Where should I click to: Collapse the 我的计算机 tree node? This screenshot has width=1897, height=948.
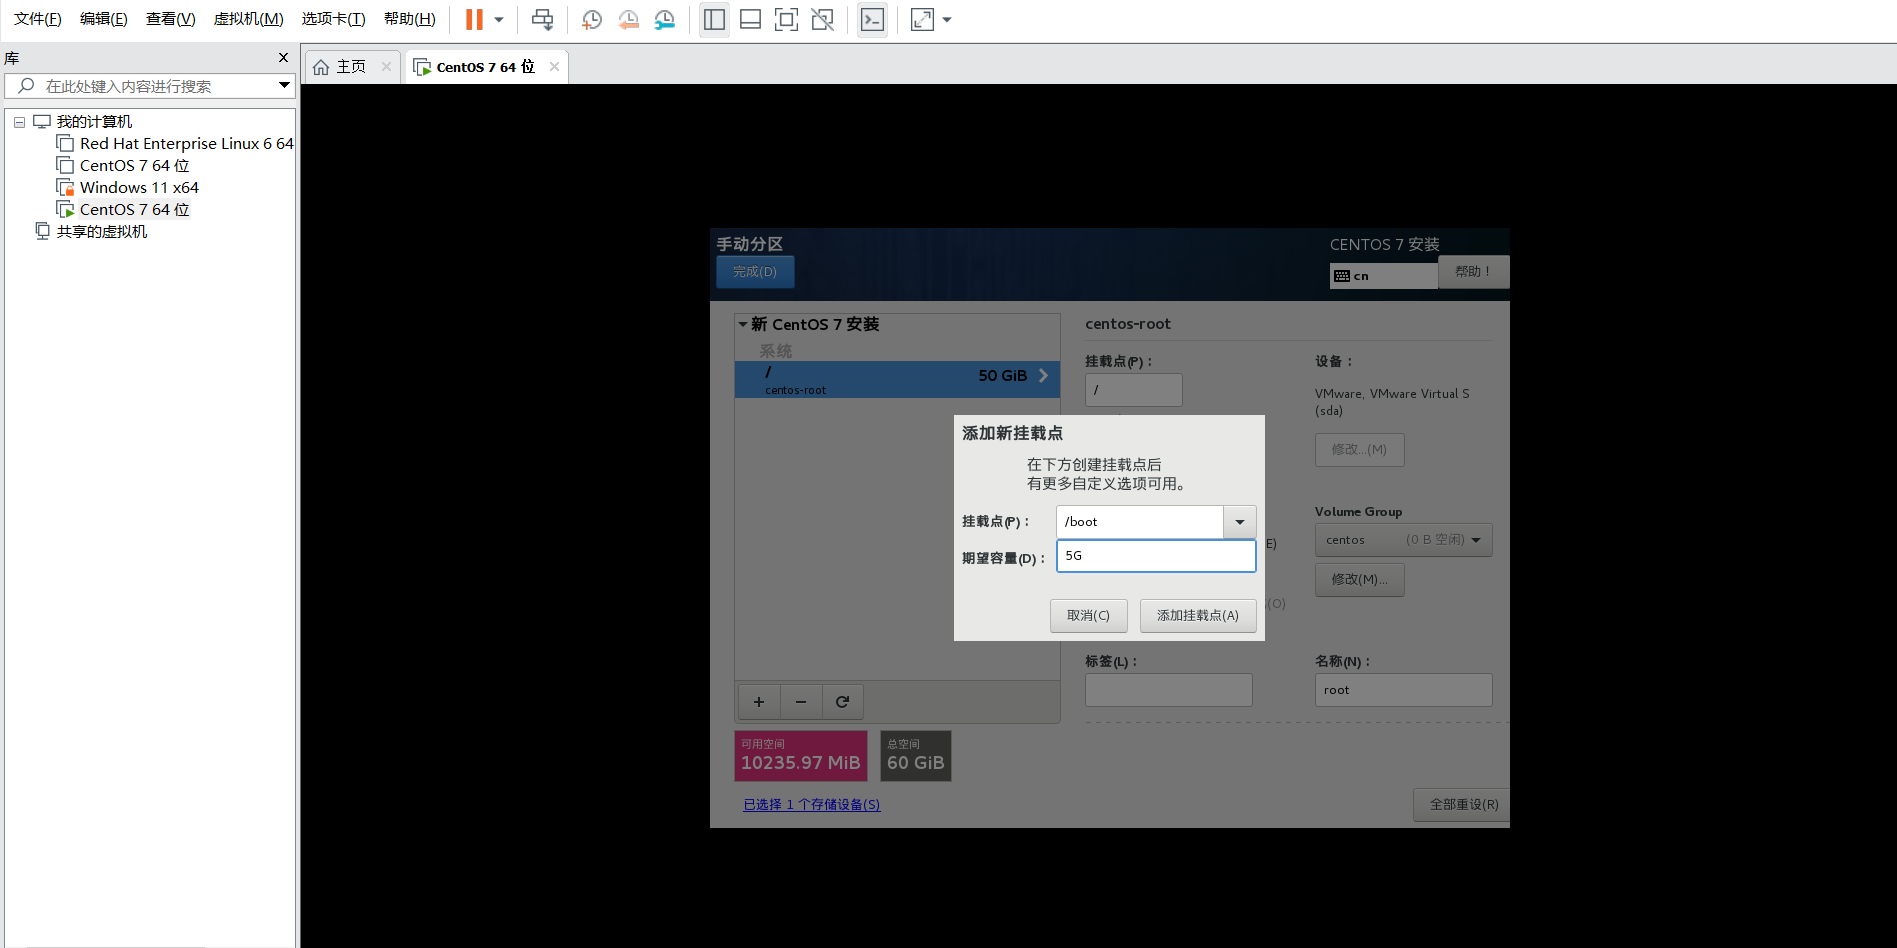19,122
